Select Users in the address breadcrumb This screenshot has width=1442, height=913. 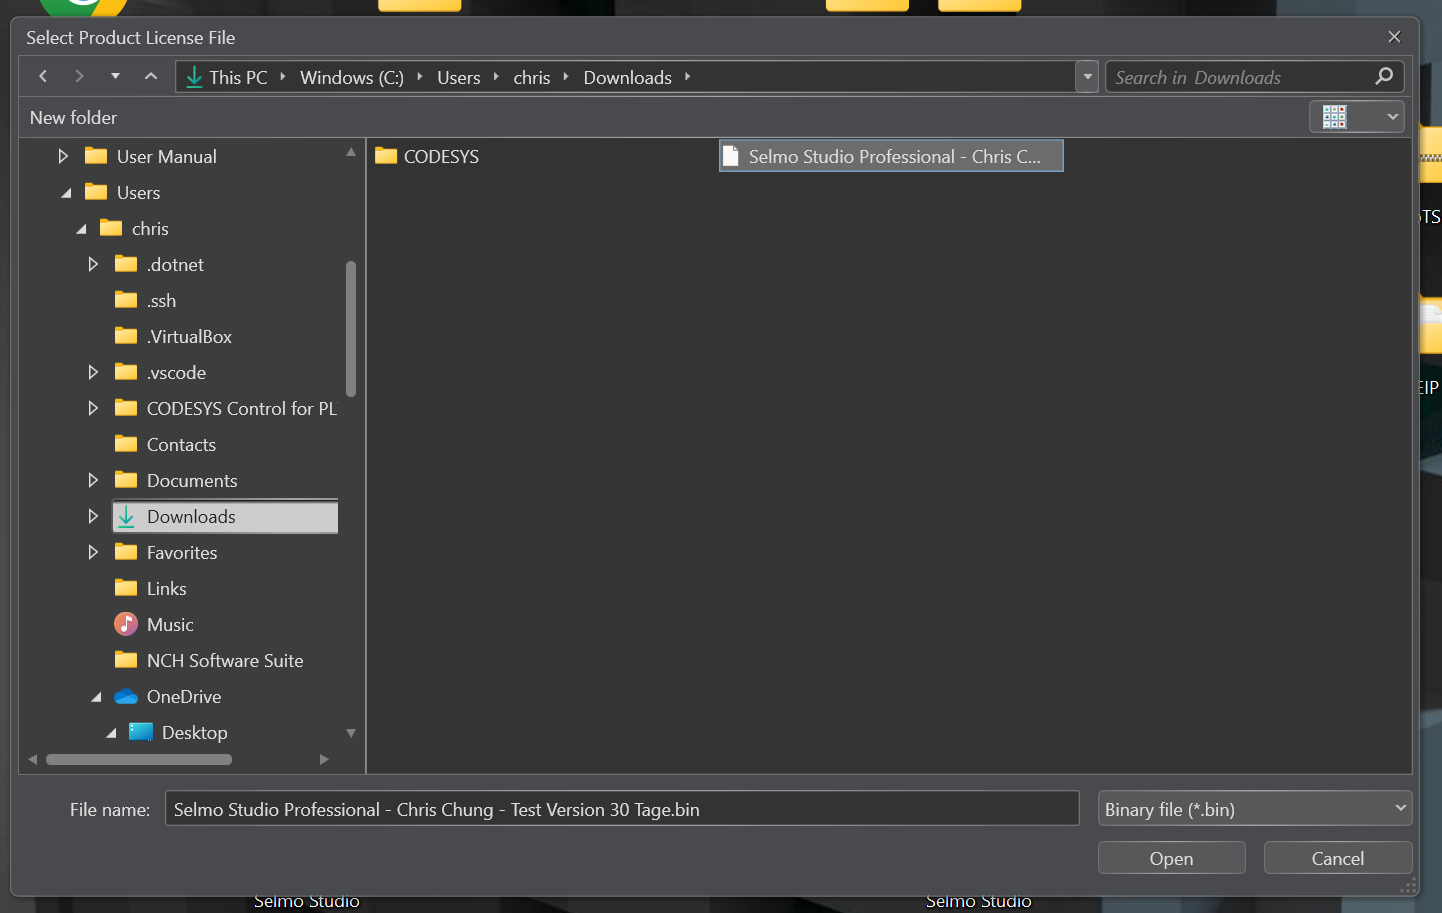(459, 77)
